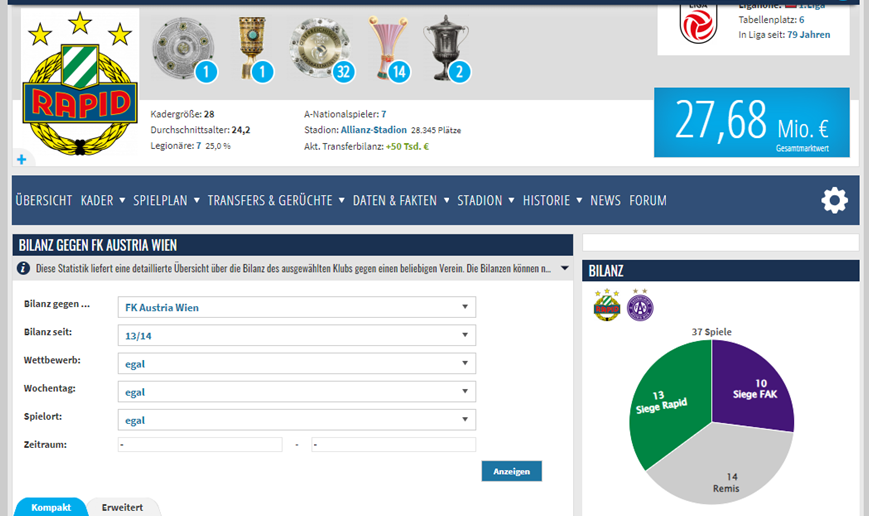Open the NEWS section
869x516 pixels.
tap(605, 200)
